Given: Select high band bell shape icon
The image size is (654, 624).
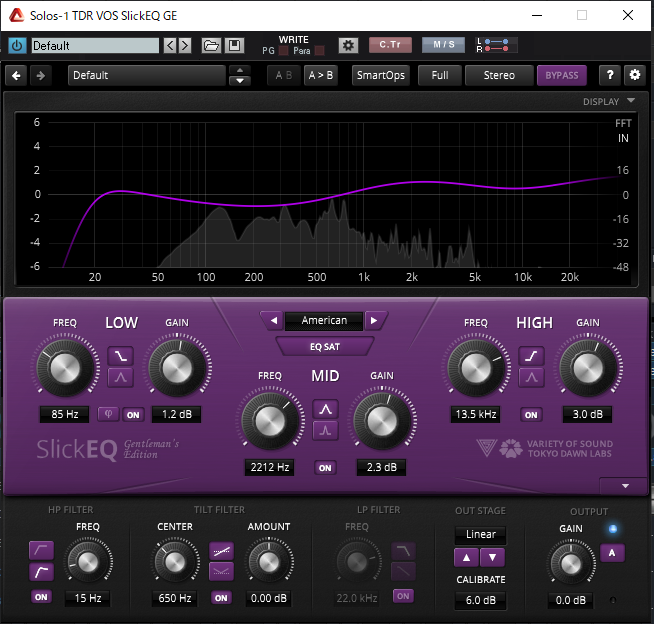Looking at the screenshot, I should coord(531,377).
